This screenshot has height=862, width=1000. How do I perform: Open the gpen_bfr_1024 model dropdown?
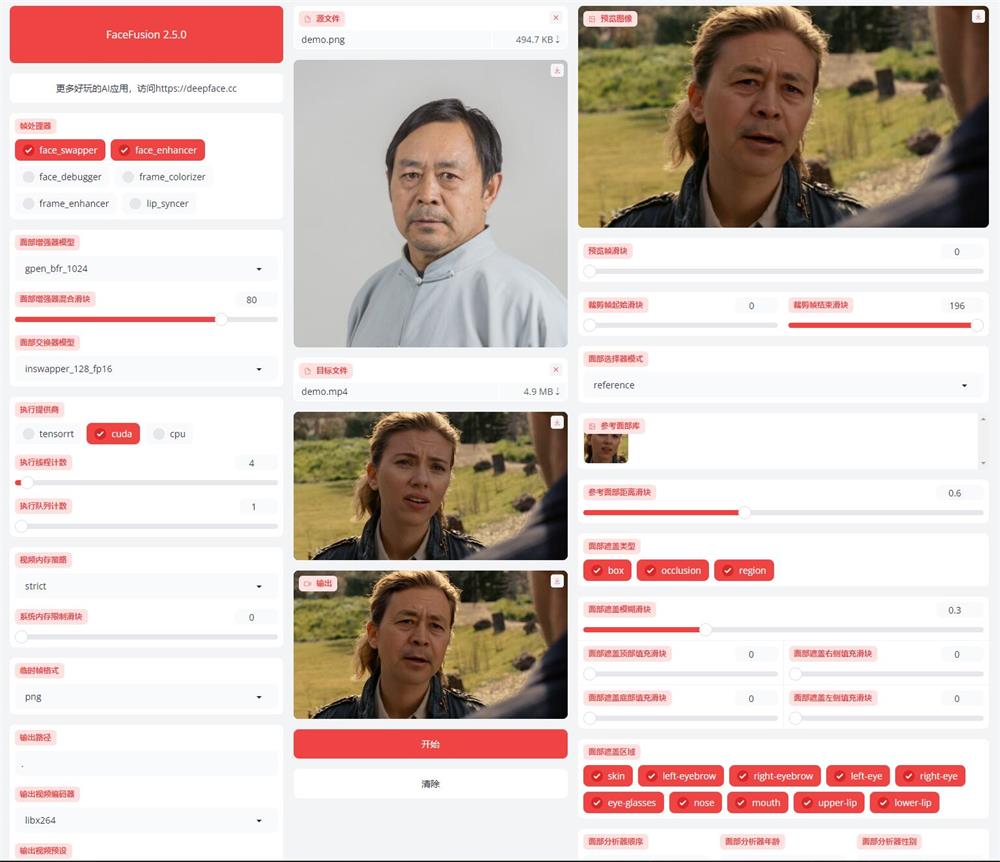146,268
